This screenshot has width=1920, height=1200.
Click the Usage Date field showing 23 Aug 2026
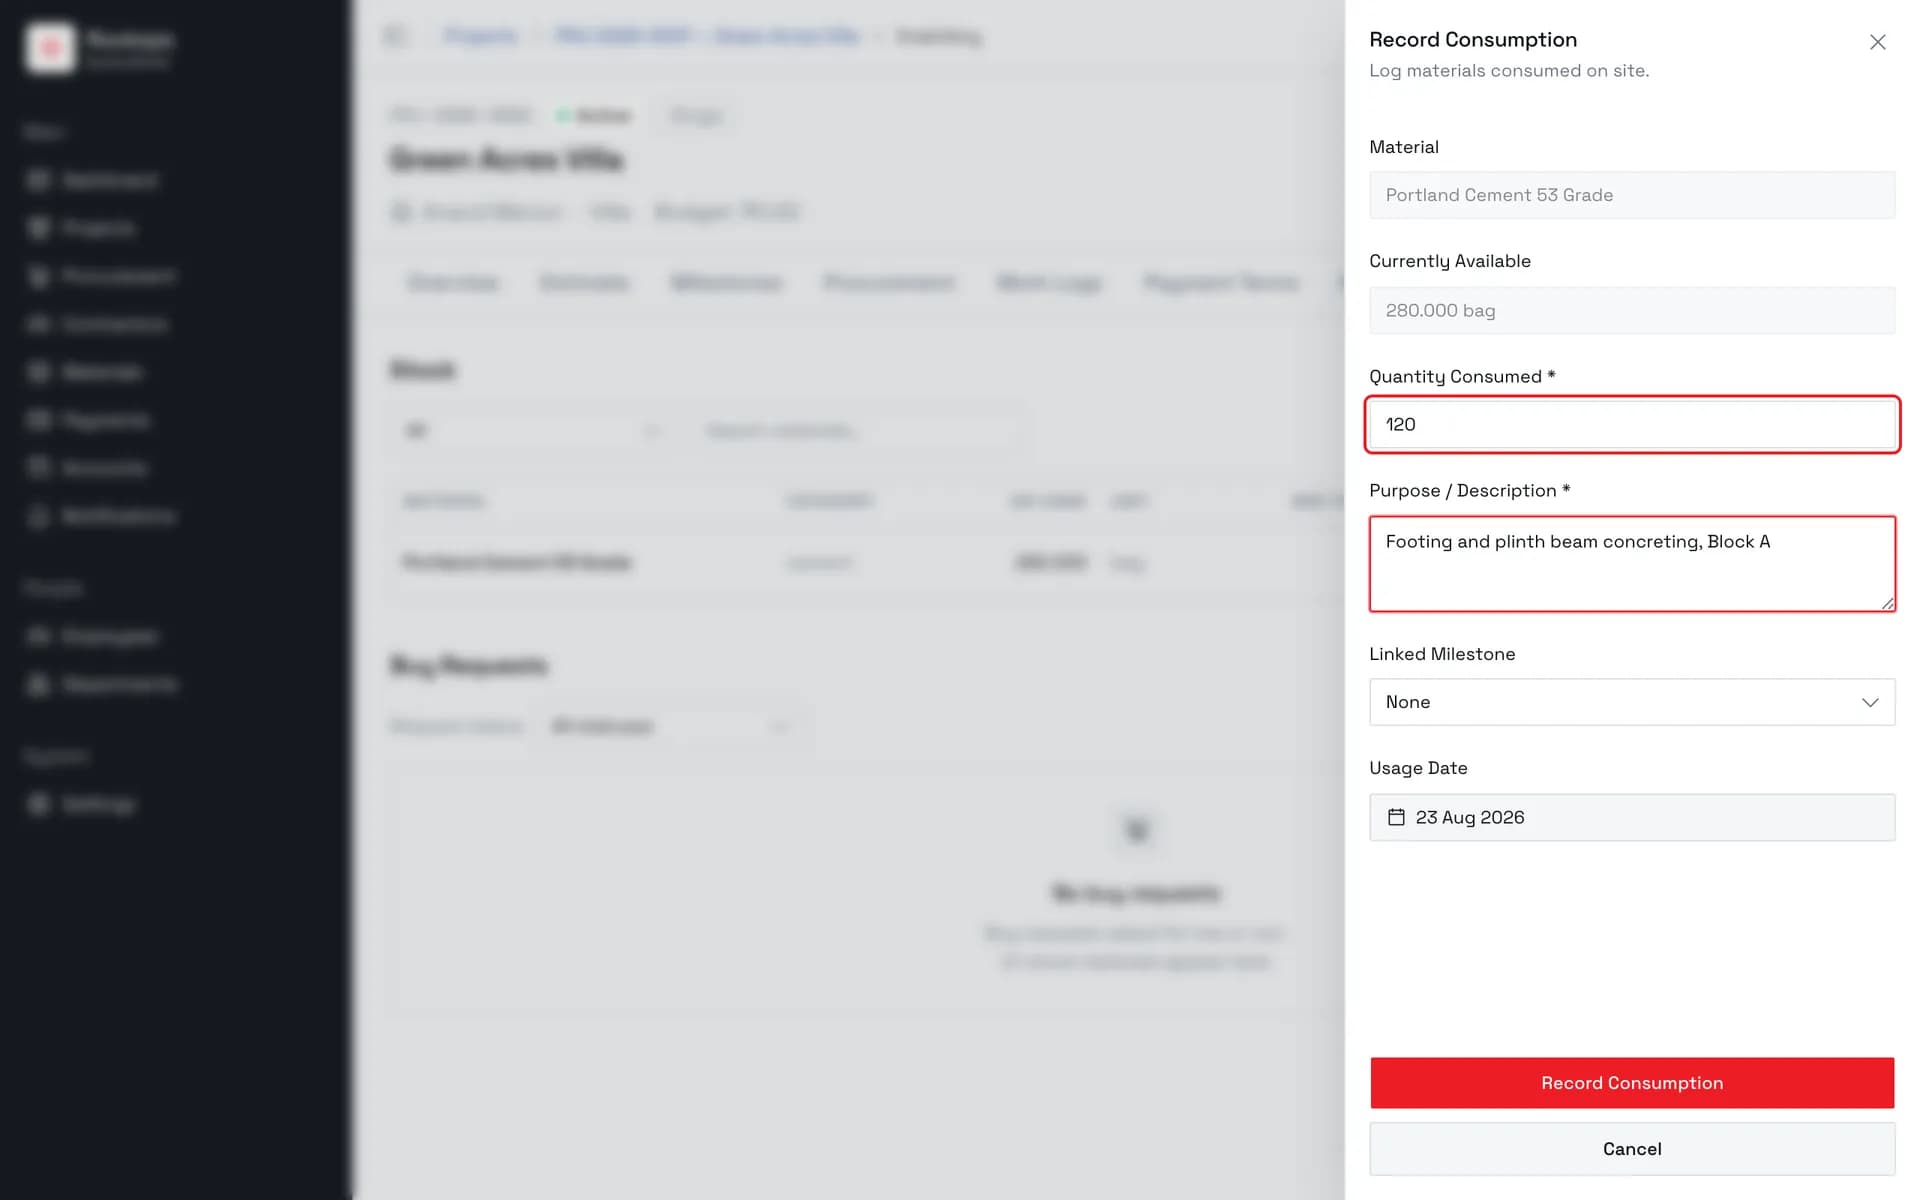coord(1632,817)
